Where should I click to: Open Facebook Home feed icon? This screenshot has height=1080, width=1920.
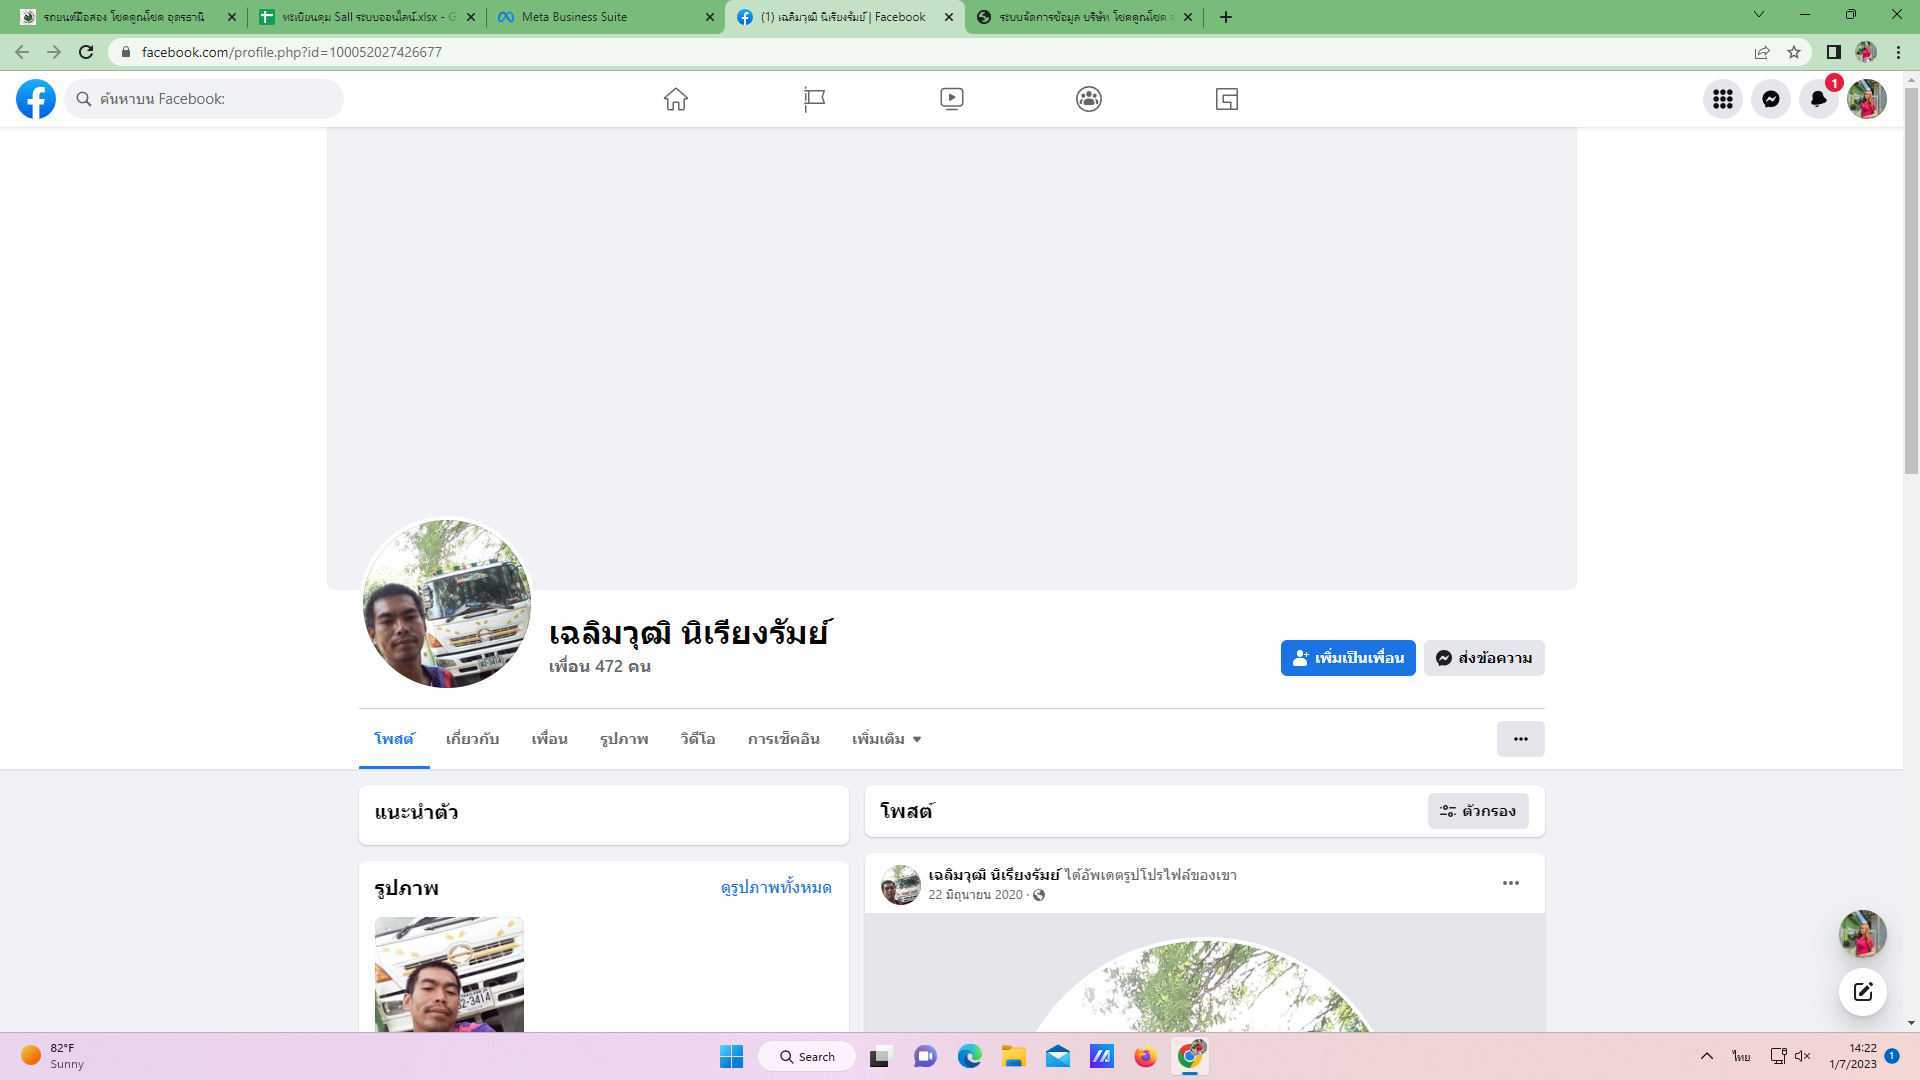pos(676,99)
